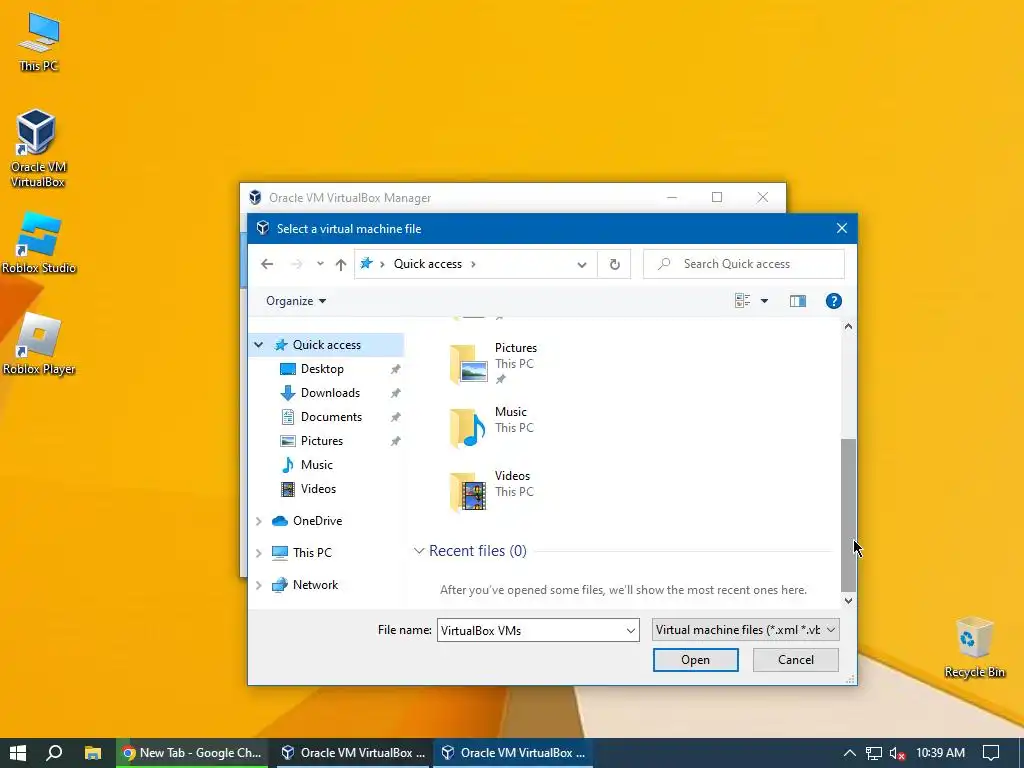Image resolution: width=1024 pixels, height=768 pixels.
Task: Open the Windows Start menu
Action: coord(18,753)
